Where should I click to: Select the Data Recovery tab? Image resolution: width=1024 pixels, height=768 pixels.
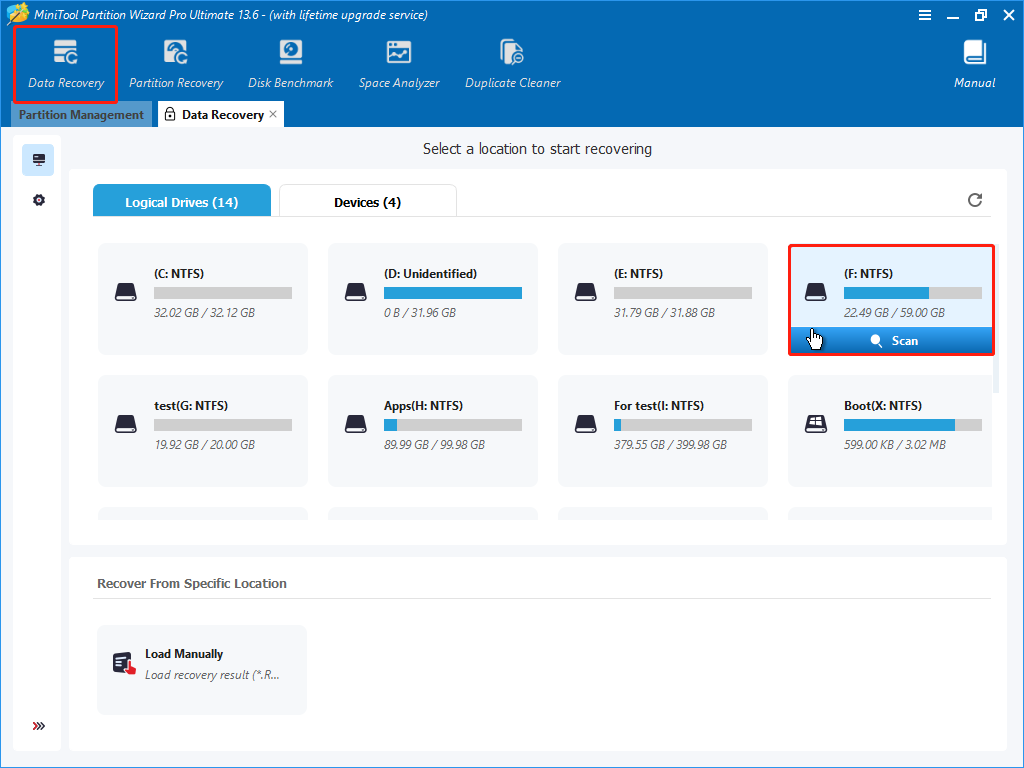(222, 115)
